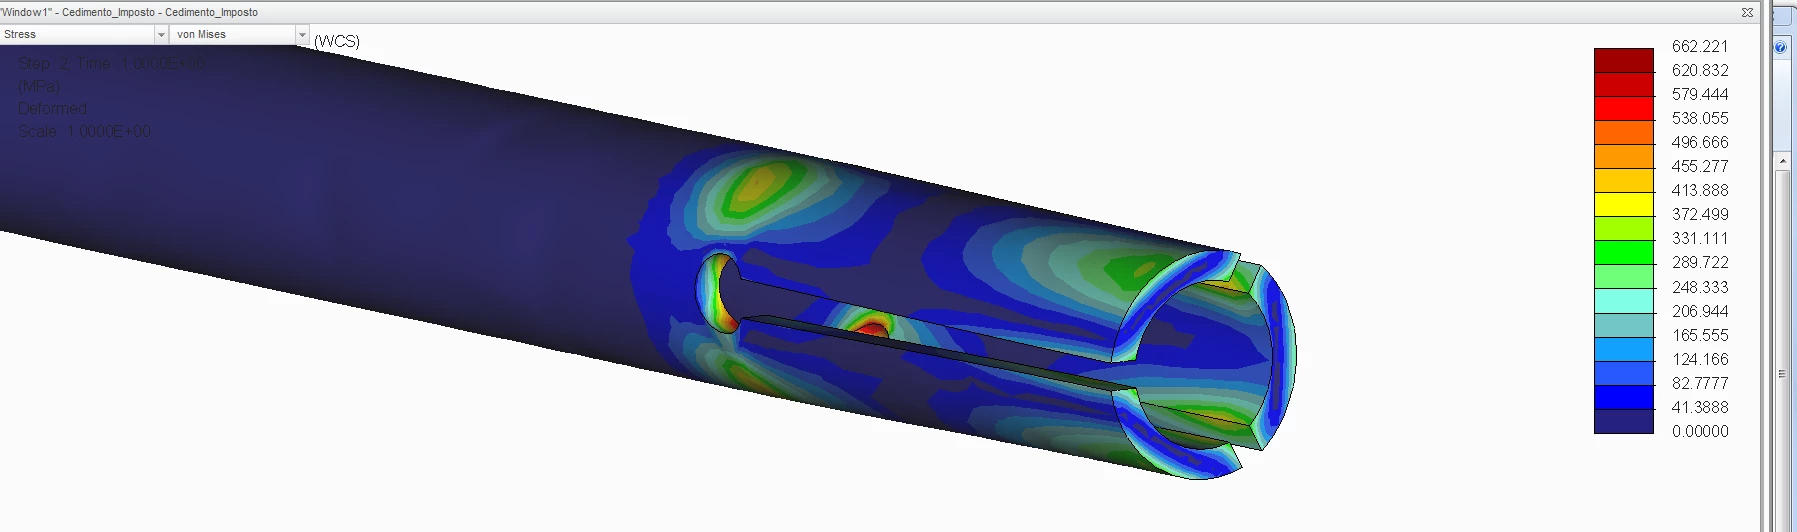This screenshot has height=532, width=1797.
Task: Pick the blue swatch below 124.166
Action: [x=1624, y=373]
